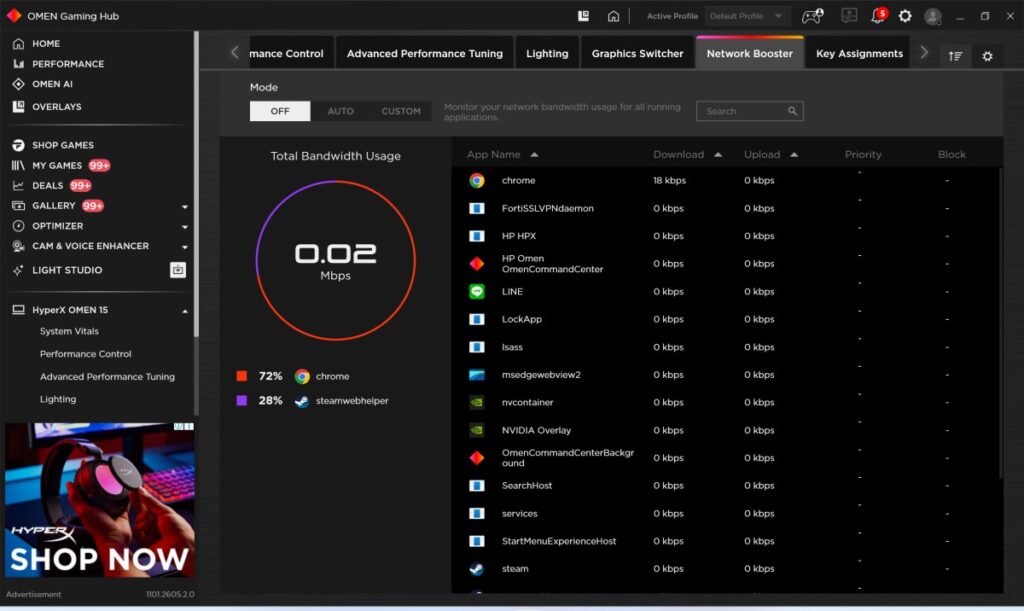Switch to Graphics Switcher tab

coord(637,54)
